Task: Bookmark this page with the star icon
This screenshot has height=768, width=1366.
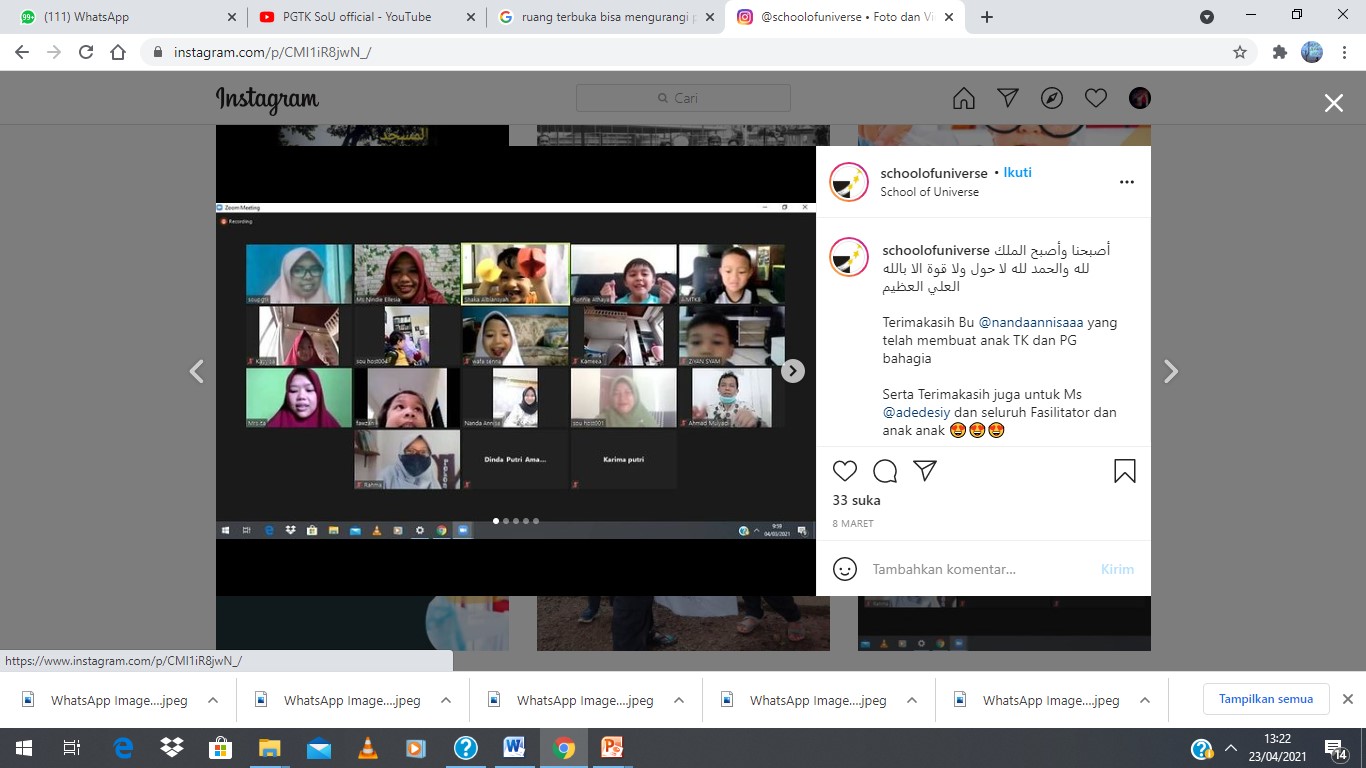Action: 1240,52
